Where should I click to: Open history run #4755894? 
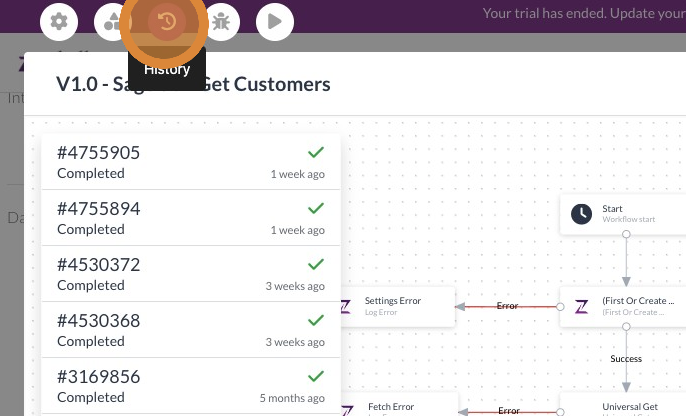pos(191,218)
